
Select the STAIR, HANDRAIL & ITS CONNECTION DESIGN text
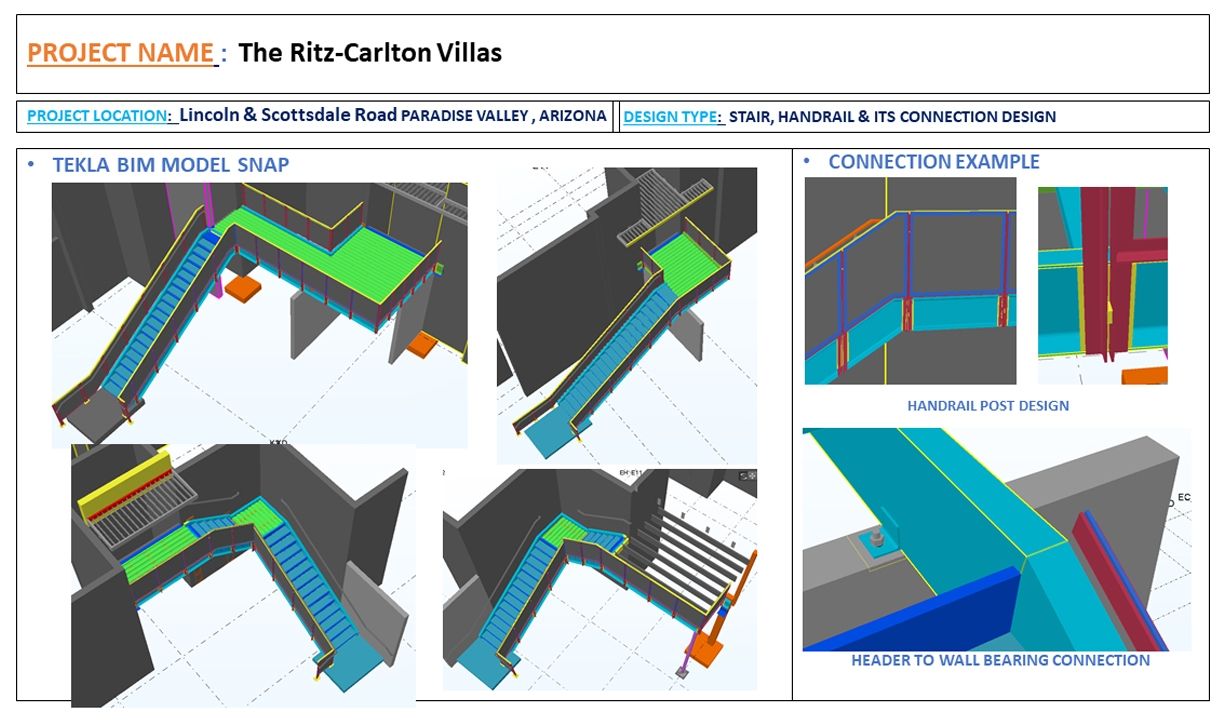[x=892, y=117]
